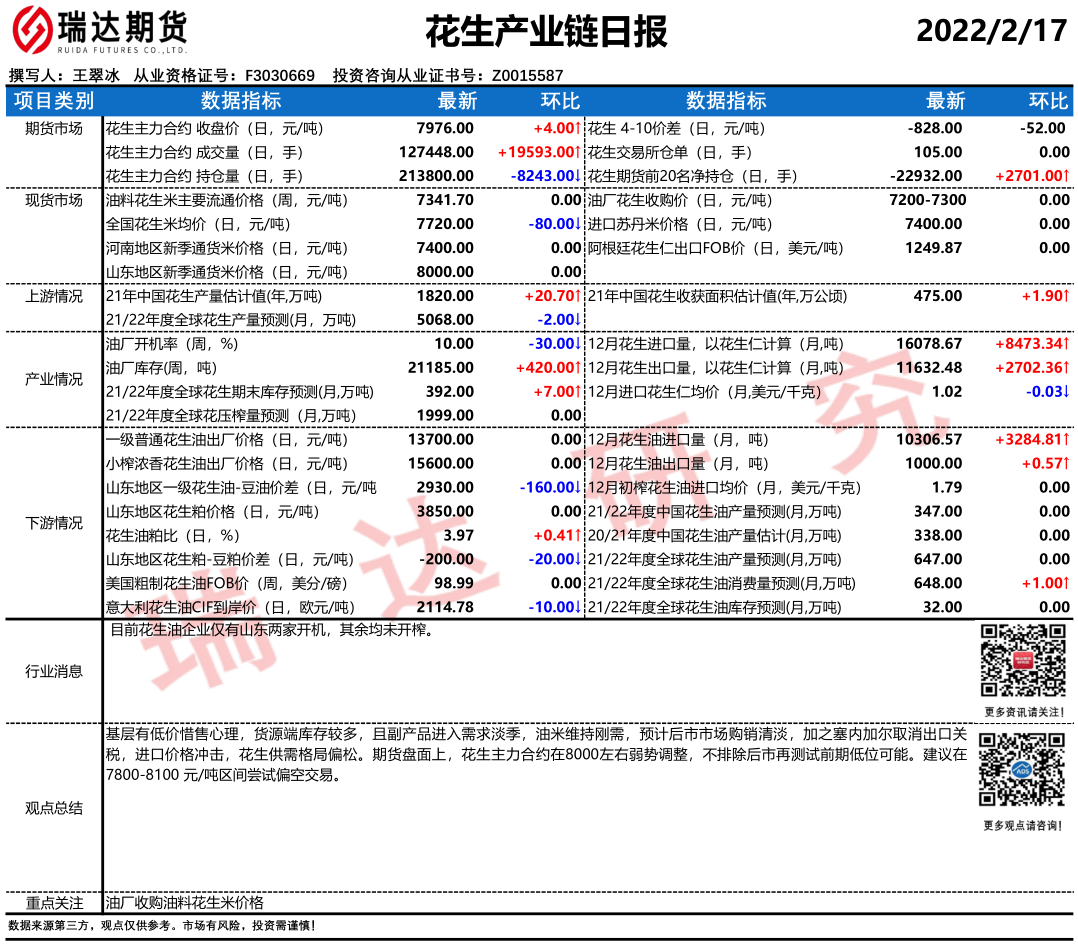The height and width of the screenshot is (945, 1078).
Task: Click the report title "花生产业链日报"
Action: pyautogui.click(x=546, y=32)
